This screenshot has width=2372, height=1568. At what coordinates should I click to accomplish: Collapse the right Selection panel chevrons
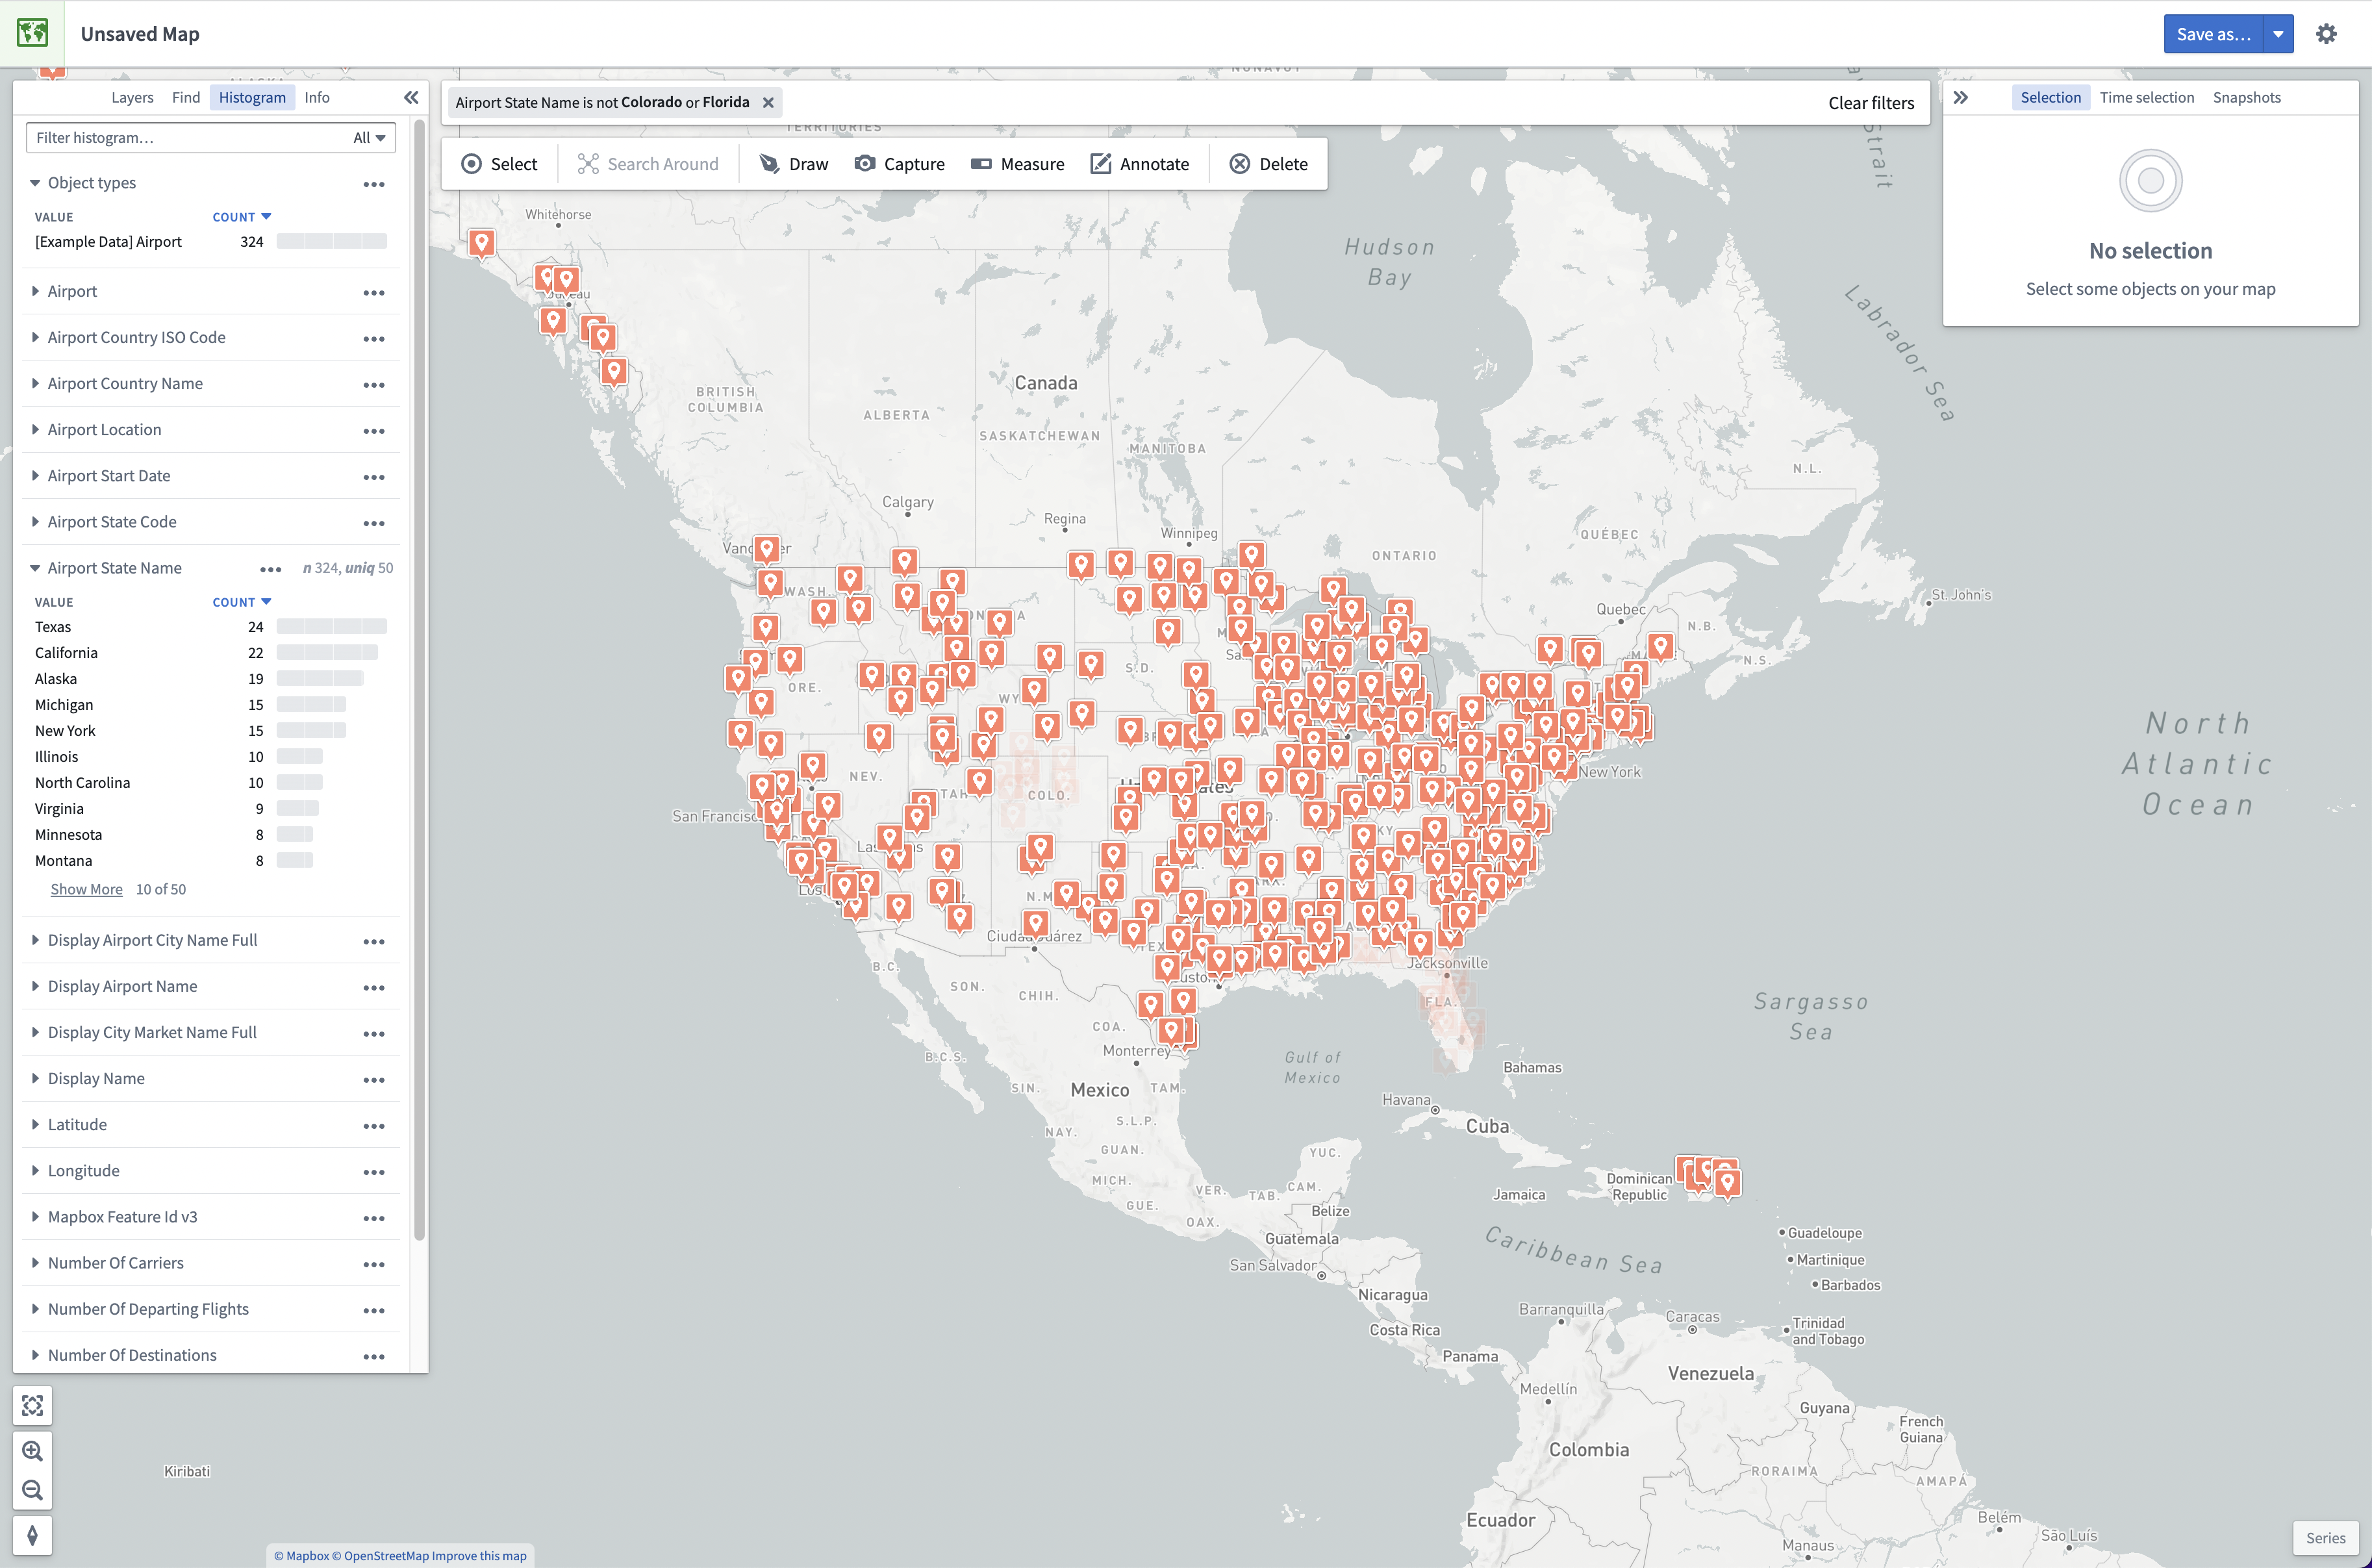point(1961,97)
